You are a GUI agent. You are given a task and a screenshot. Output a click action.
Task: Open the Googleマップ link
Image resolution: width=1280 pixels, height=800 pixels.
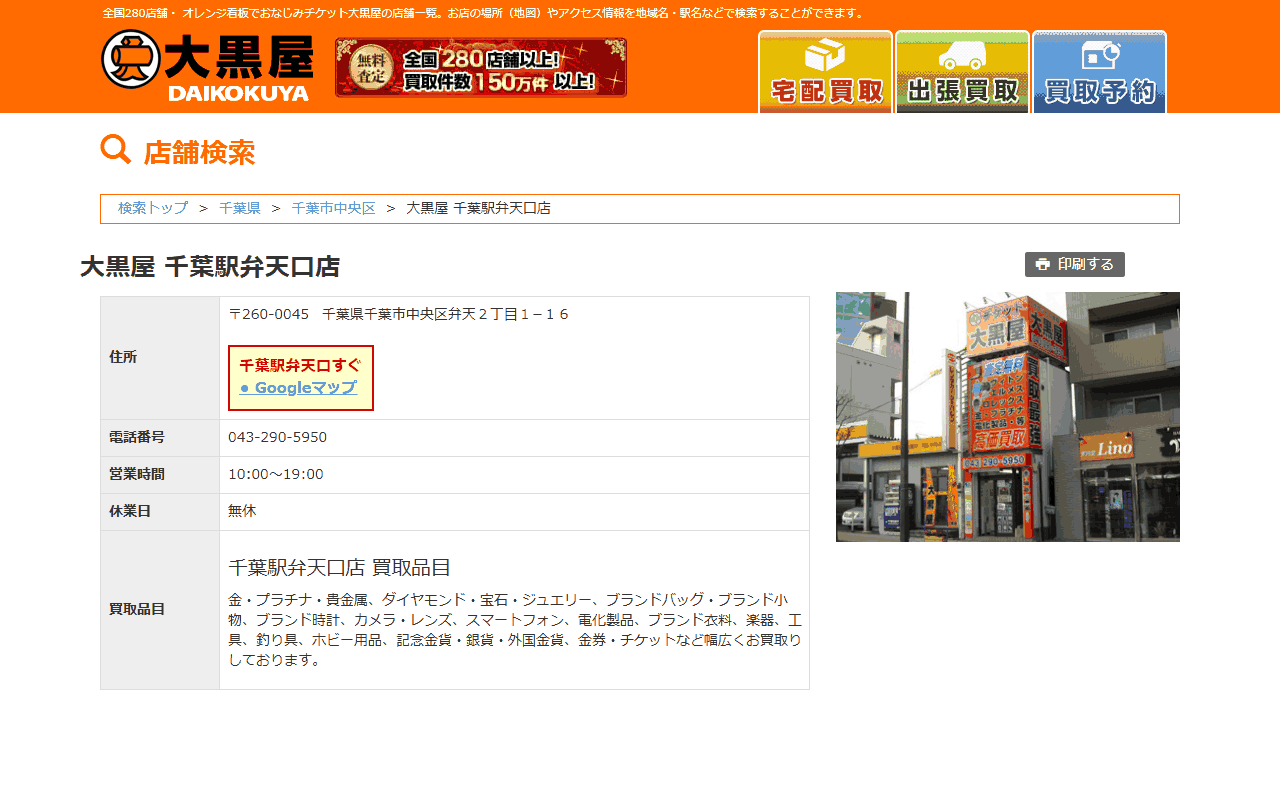298,388
